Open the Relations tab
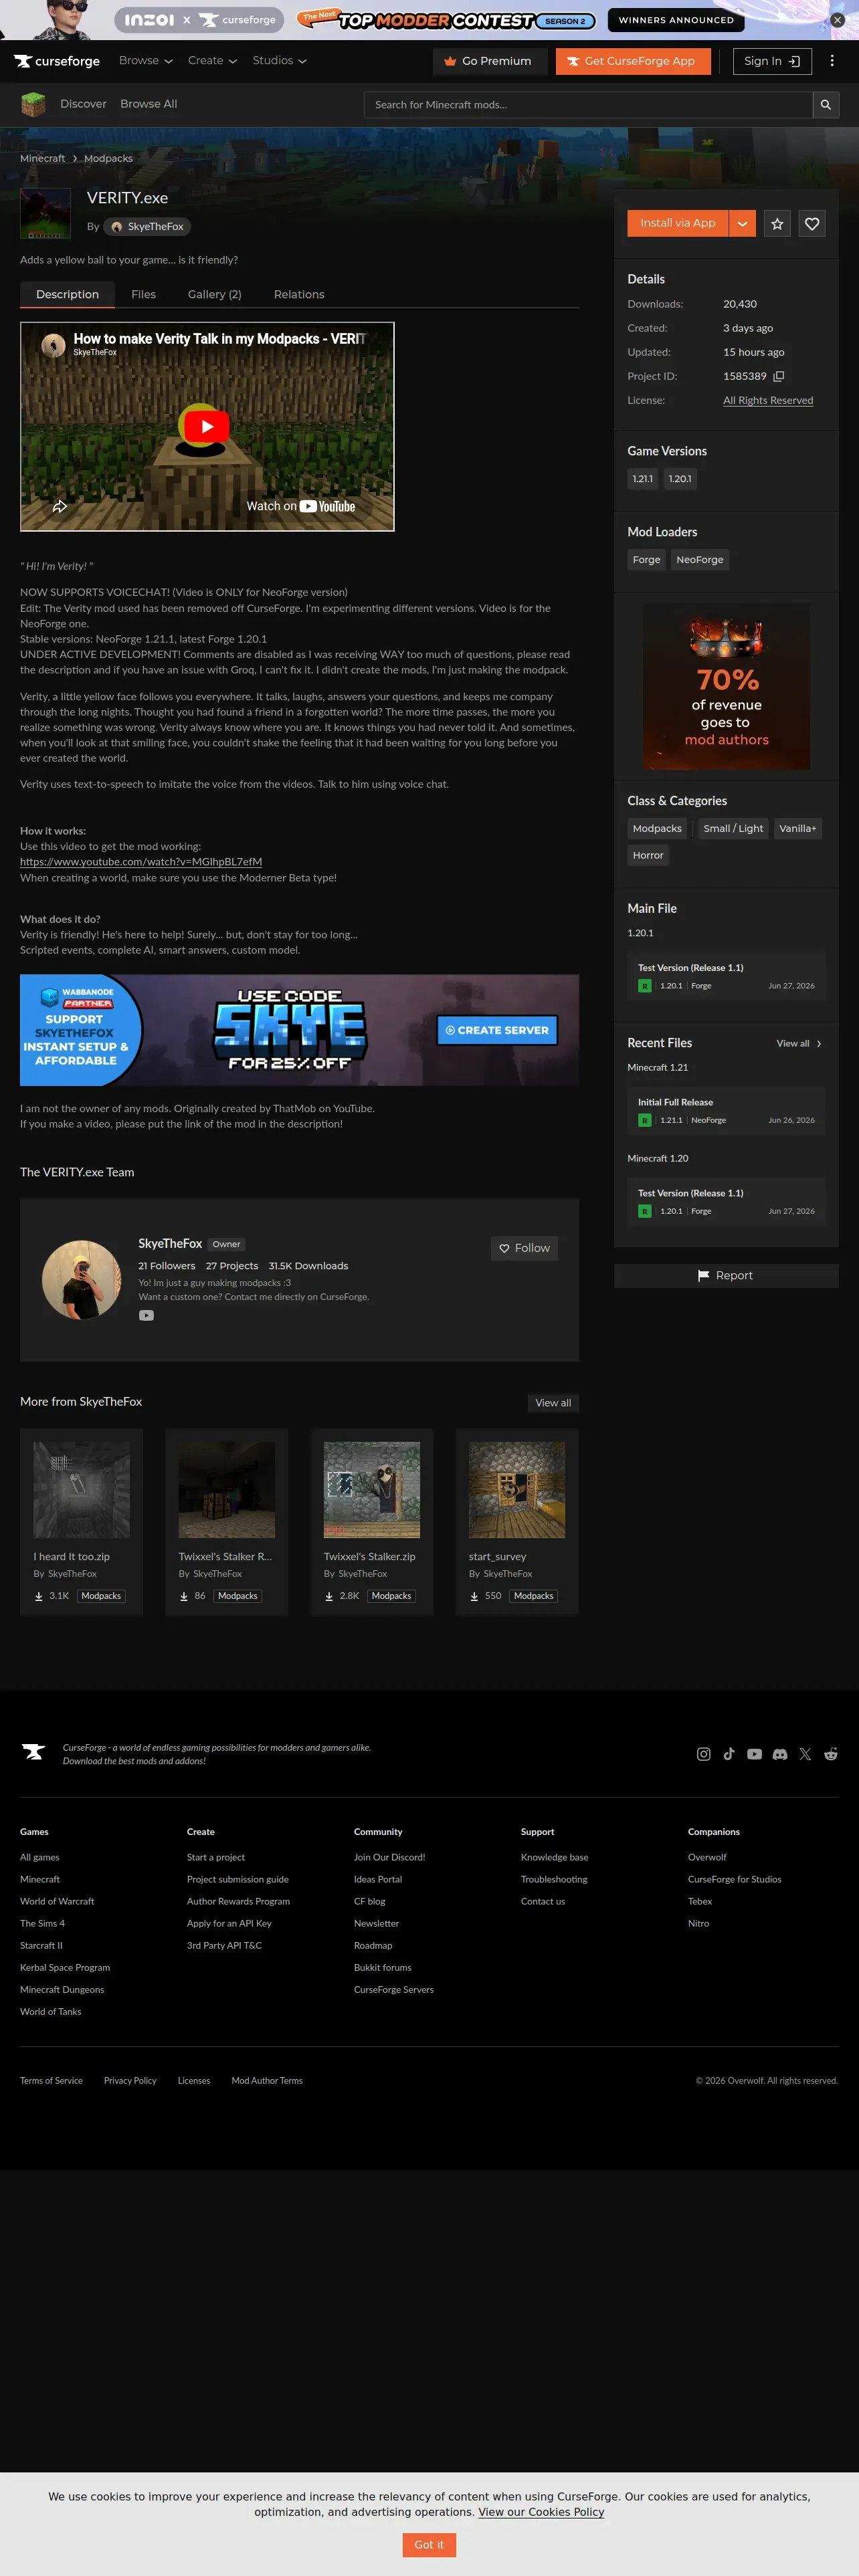859x2576 pixels. (x=299, y=295)
